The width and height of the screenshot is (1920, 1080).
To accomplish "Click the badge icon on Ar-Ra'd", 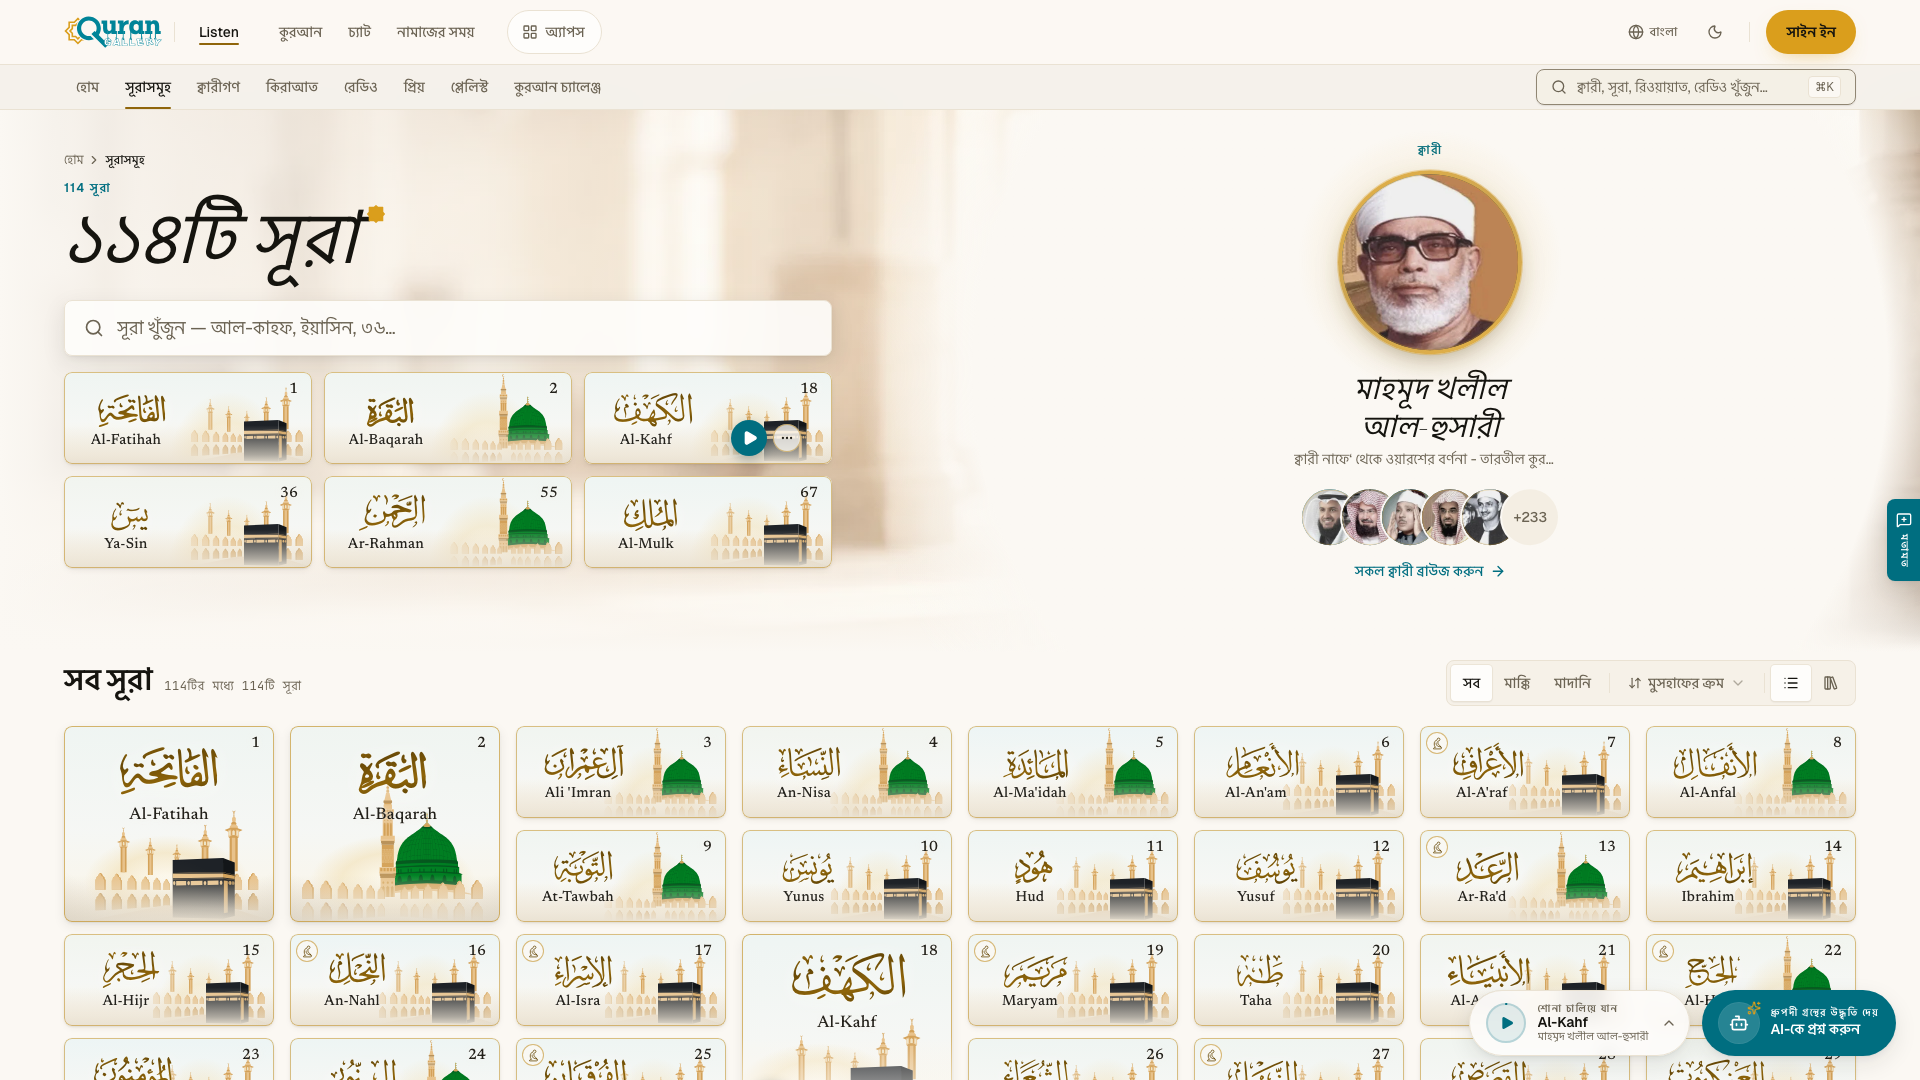I will tap(1437, 848).
